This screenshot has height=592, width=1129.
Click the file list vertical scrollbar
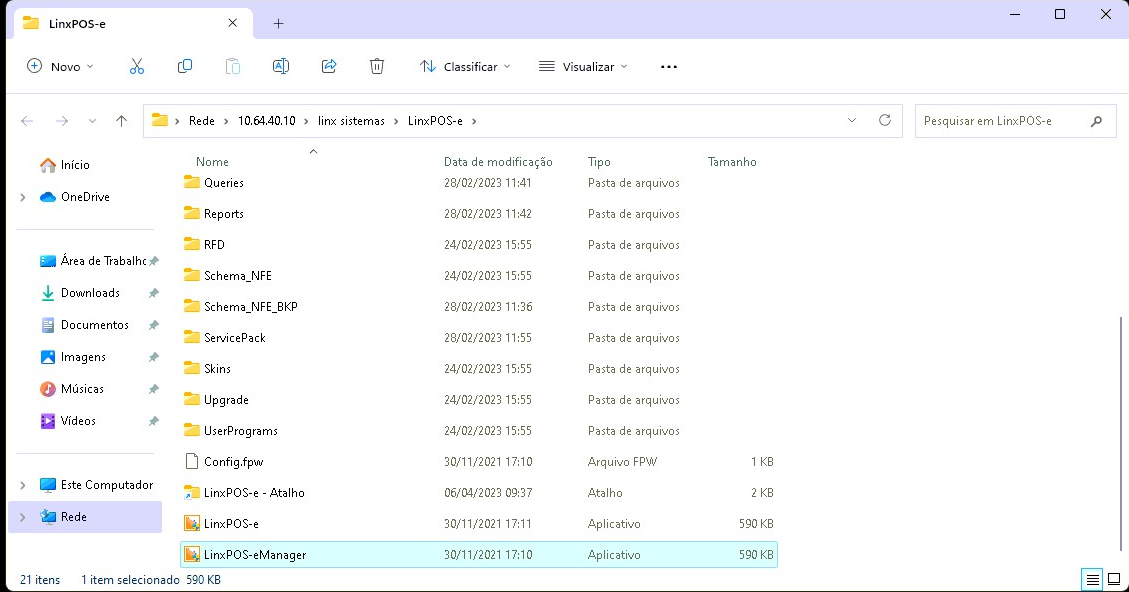point(1120,432)
